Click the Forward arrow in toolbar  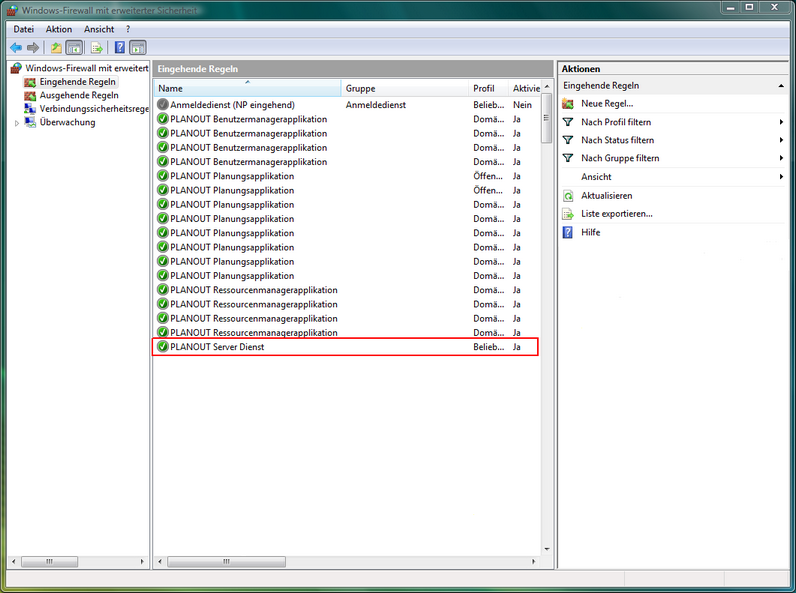(x=33, y=48)
